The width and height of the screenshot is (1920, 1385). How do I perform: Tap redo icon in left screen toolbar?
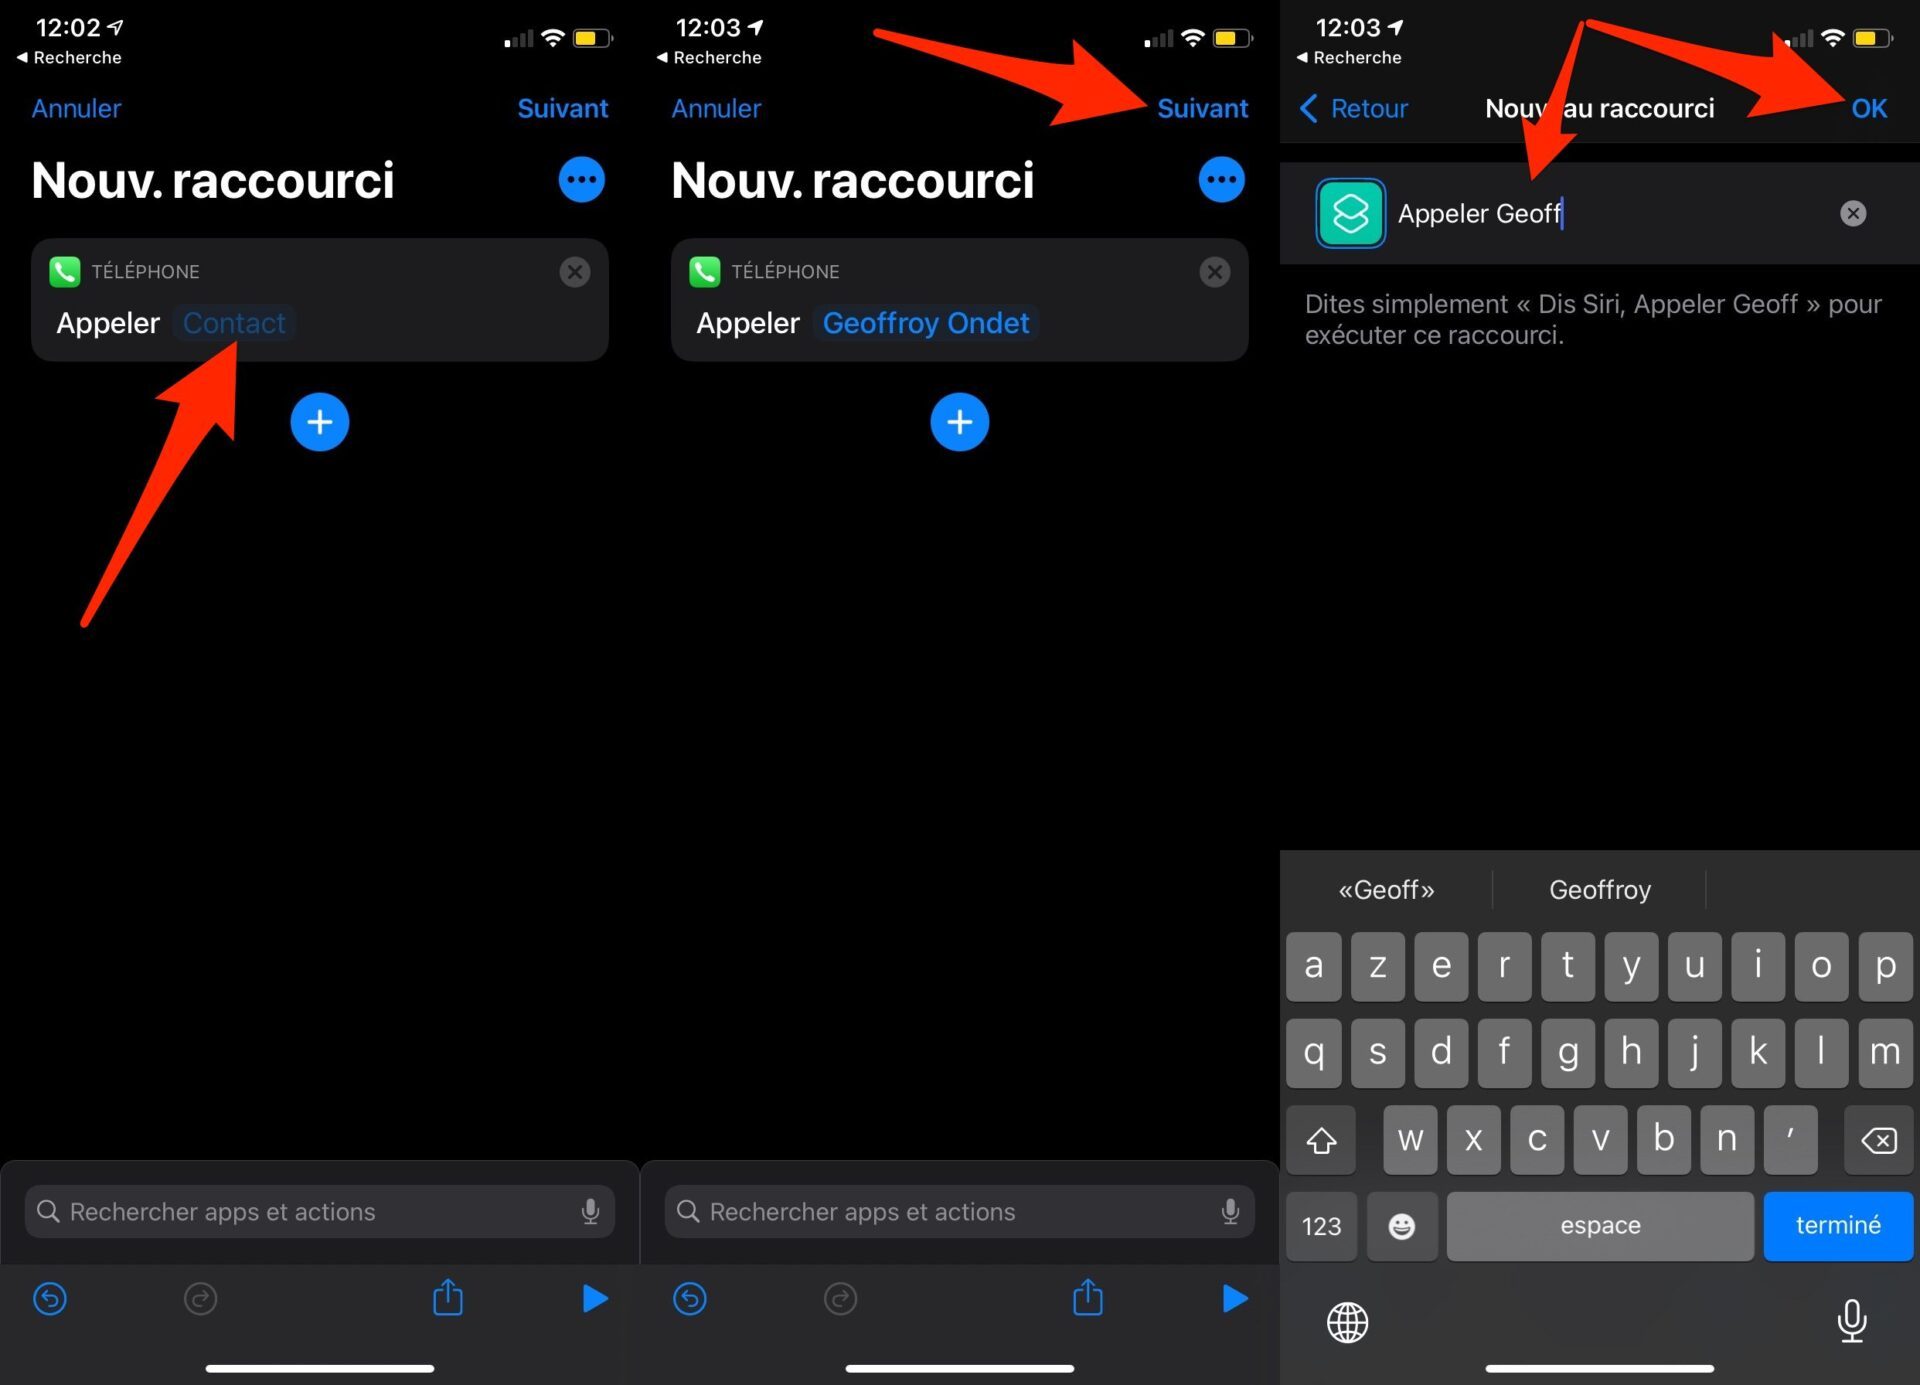200,1298
